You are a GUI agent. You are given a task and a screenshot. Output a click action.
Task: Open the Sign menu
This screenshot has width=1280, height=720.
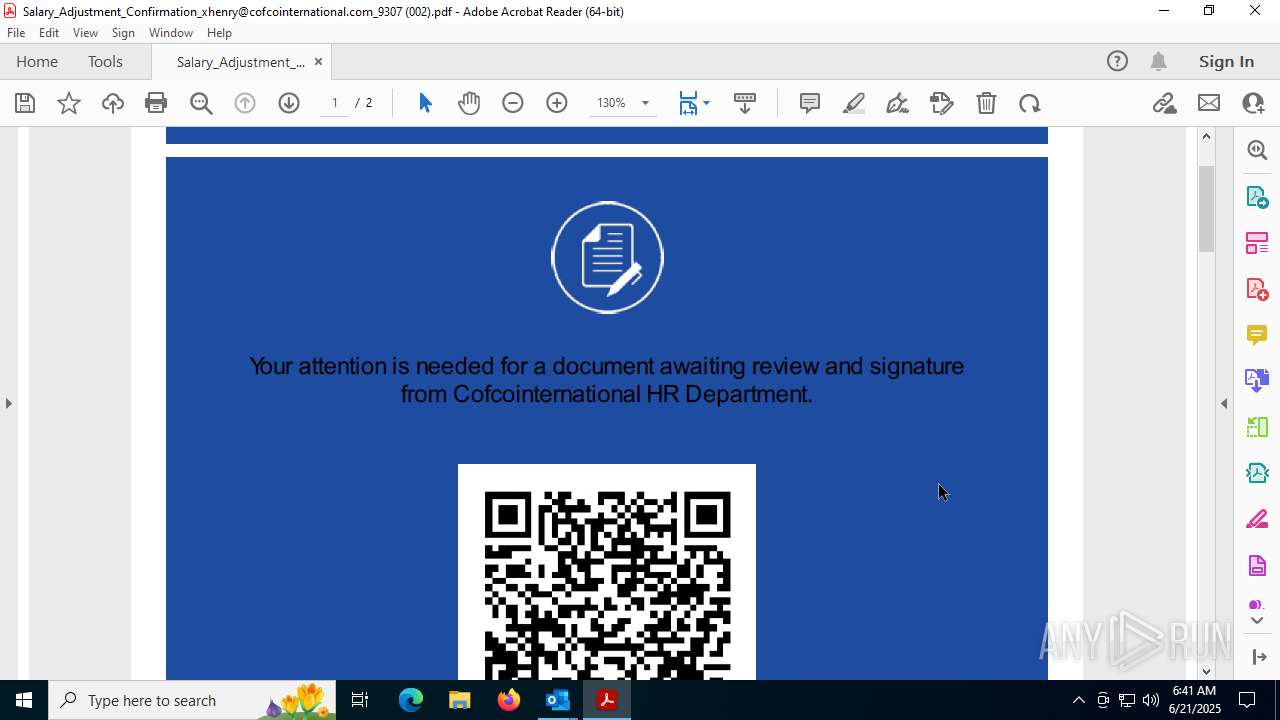point(123,33)
